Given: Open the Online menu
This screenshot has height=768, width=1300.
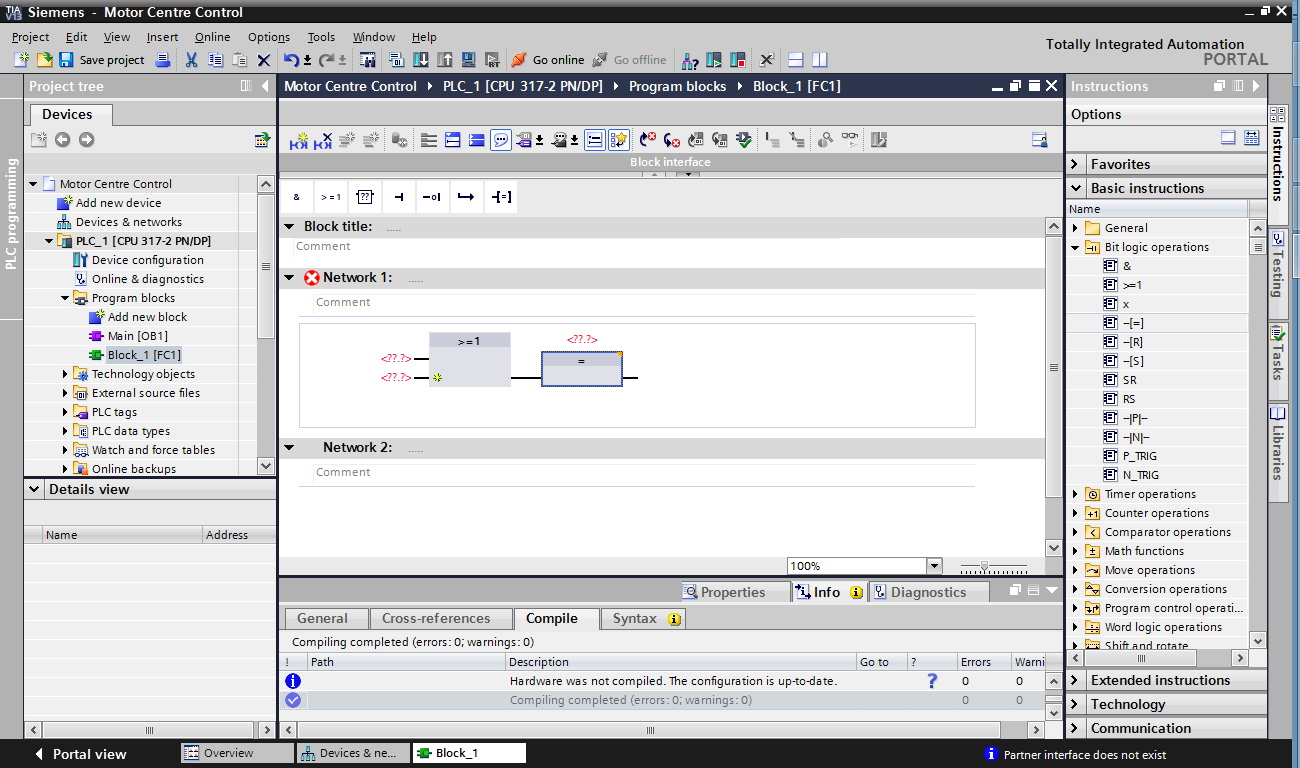Looking at the screenshot, I should [x=212, y=37].
